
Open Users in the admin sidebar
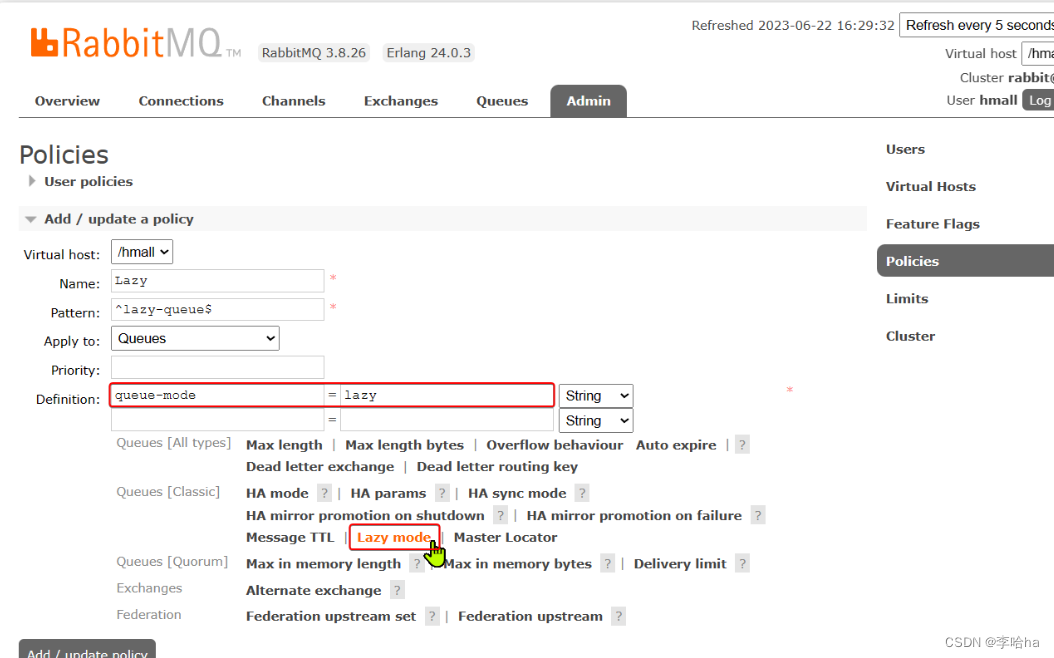[x=905, y=149]
